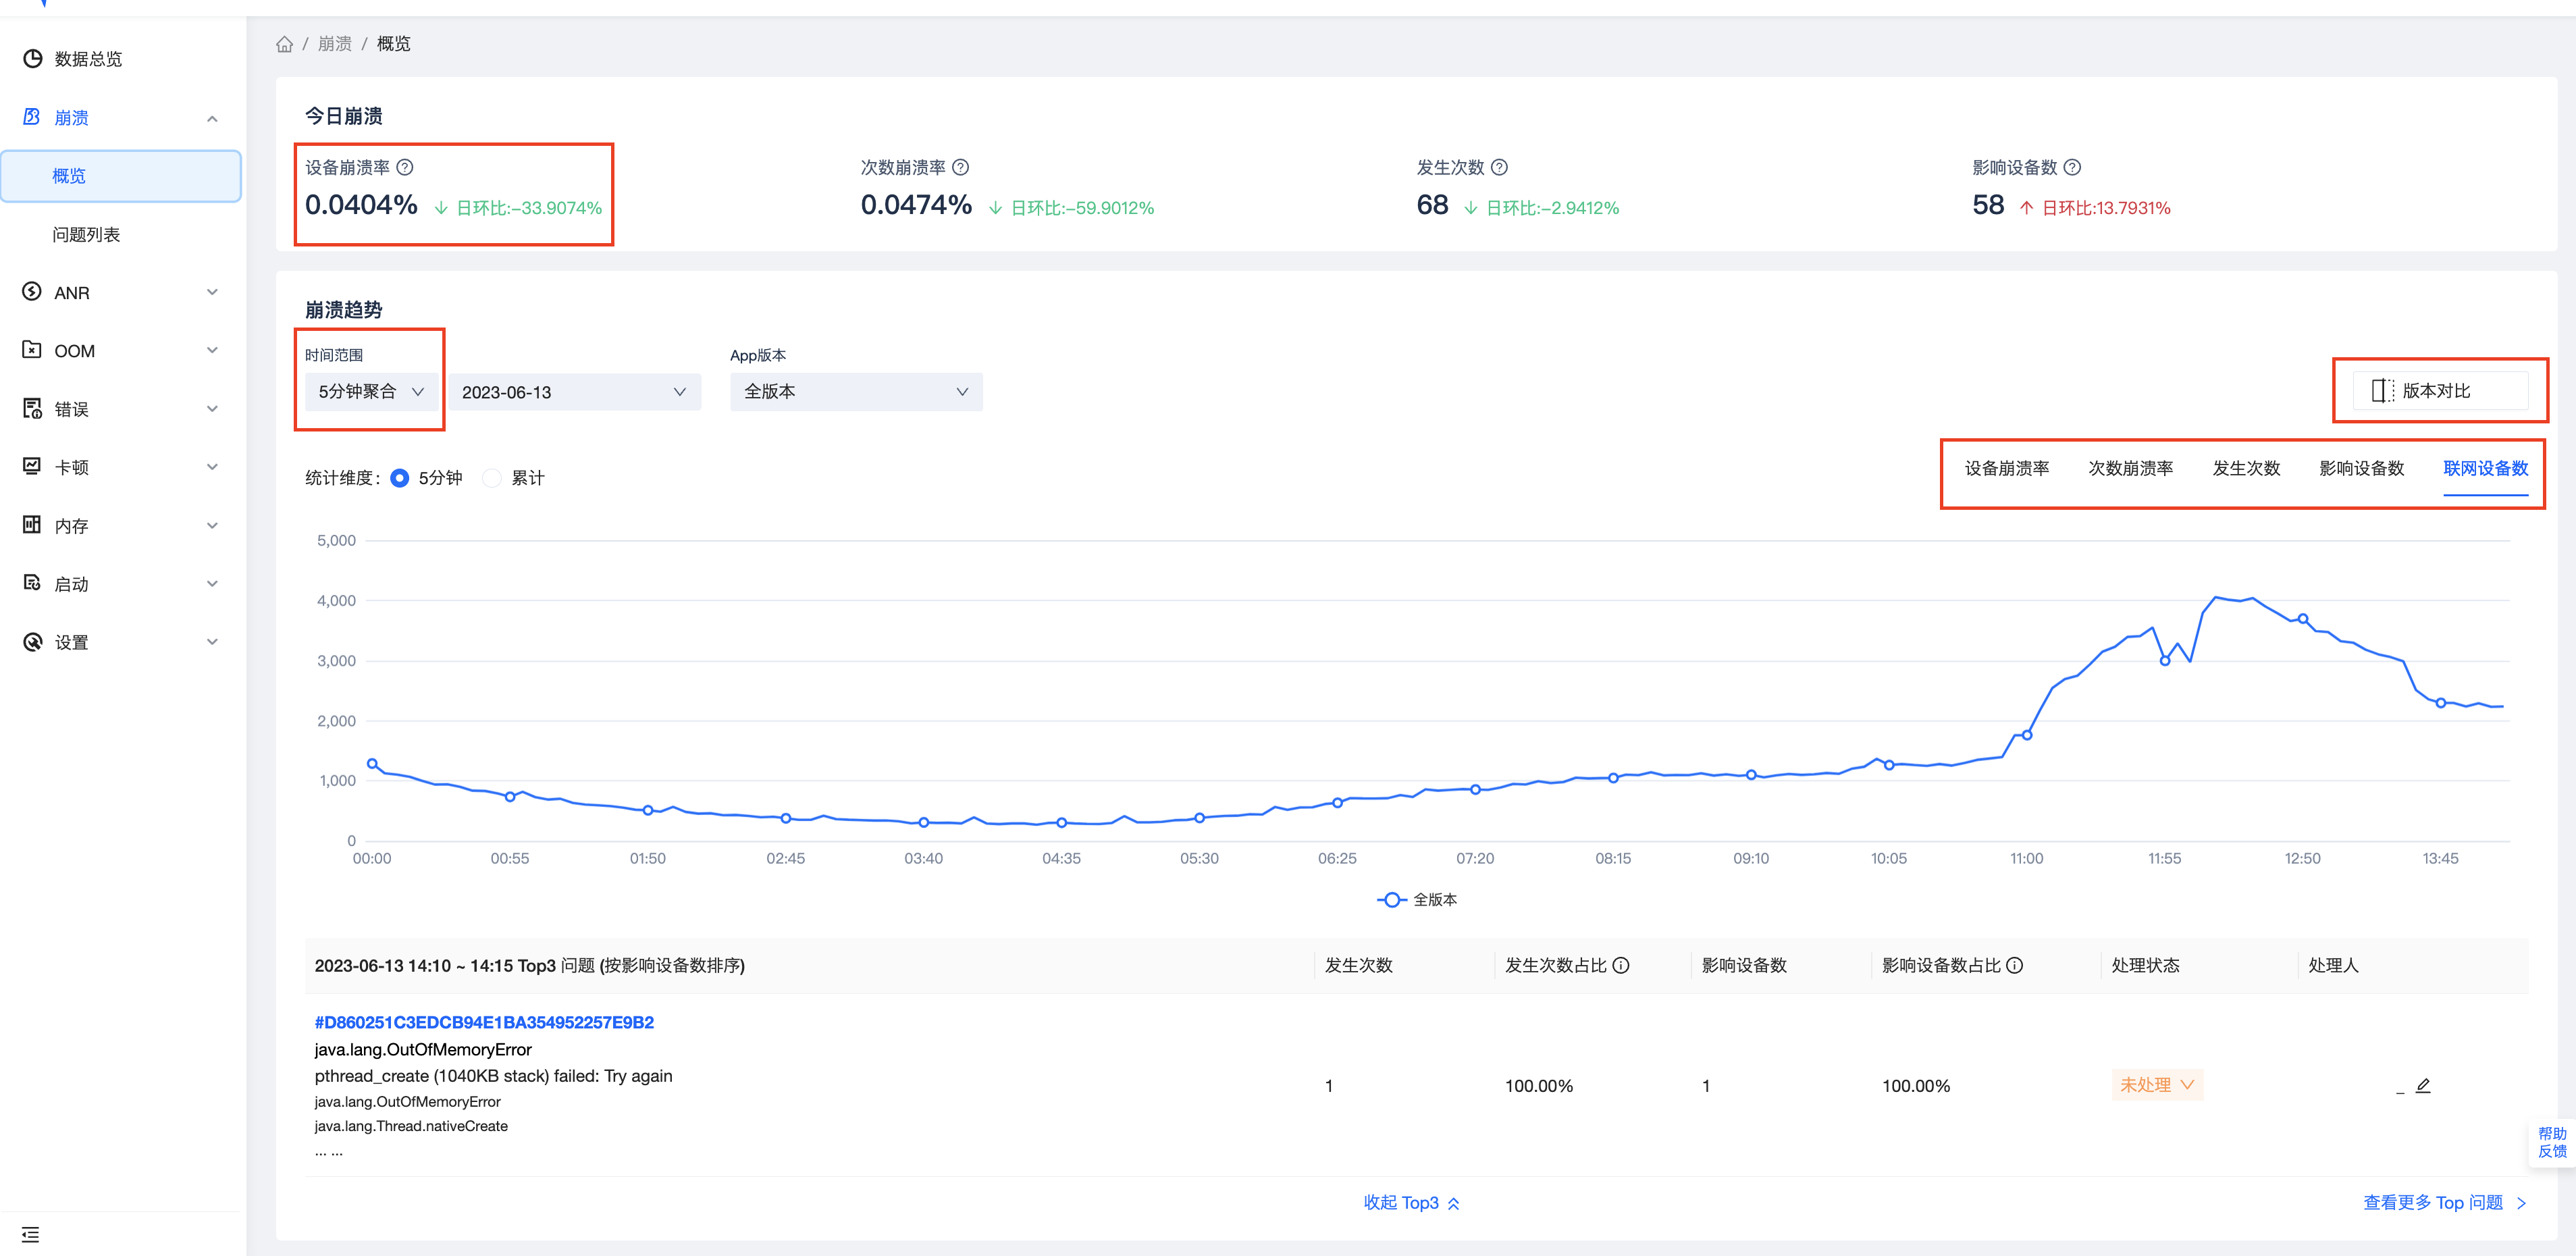The width and height of the screenshot is (2576, 1256).
Task: Open the 2023-06-13 date dropdown
Action: 574,392
